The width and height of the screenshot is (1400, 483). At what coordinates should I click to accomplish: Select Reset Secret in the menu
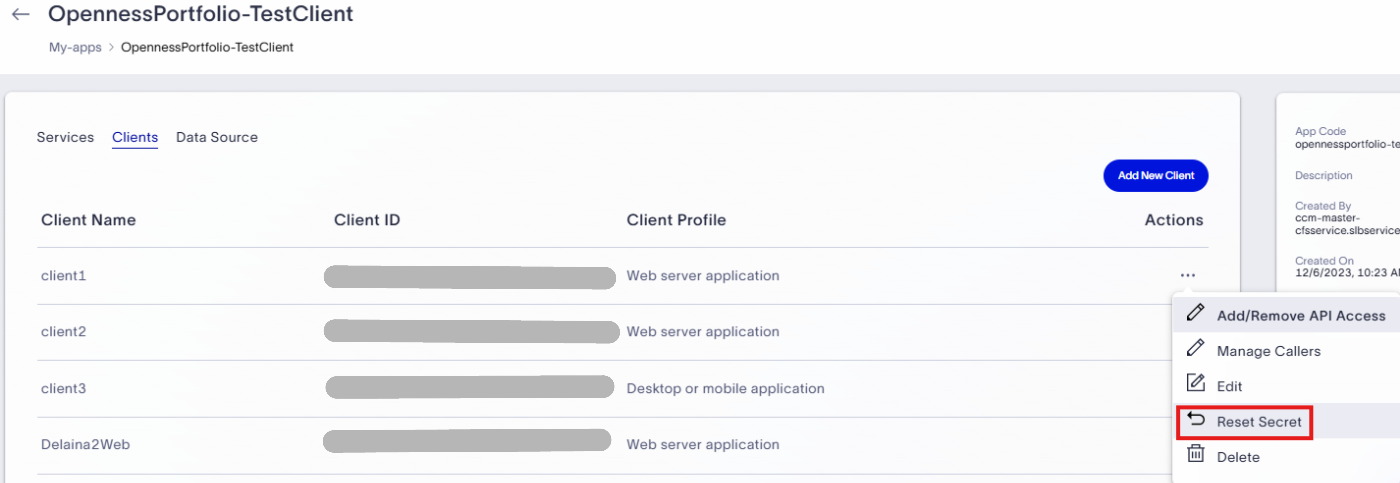1259,422
